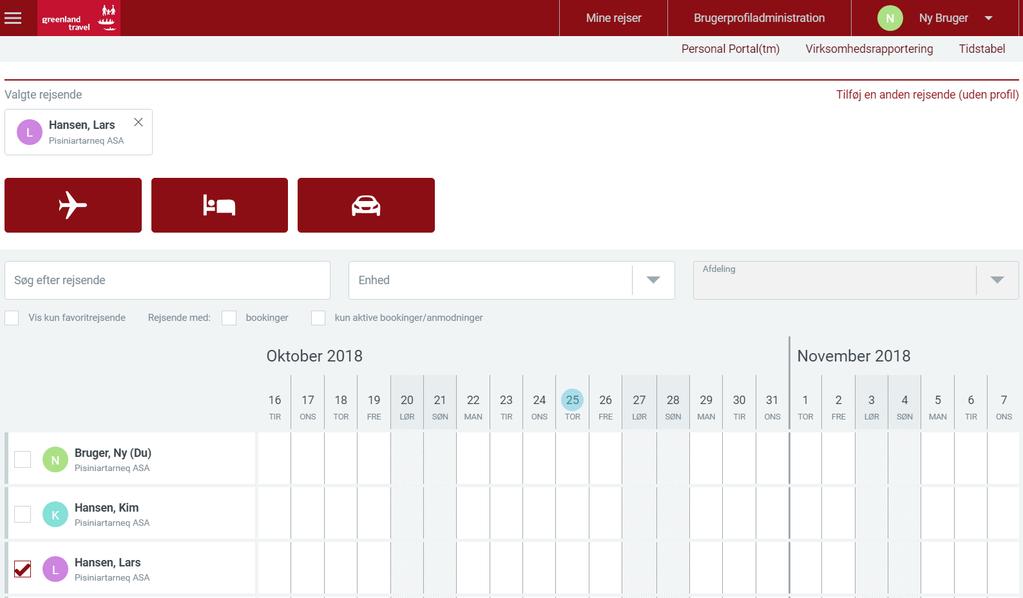
Task: Select the Hansen, Kim checkbox
Action: pyautogui.click(x=22, y=514)
